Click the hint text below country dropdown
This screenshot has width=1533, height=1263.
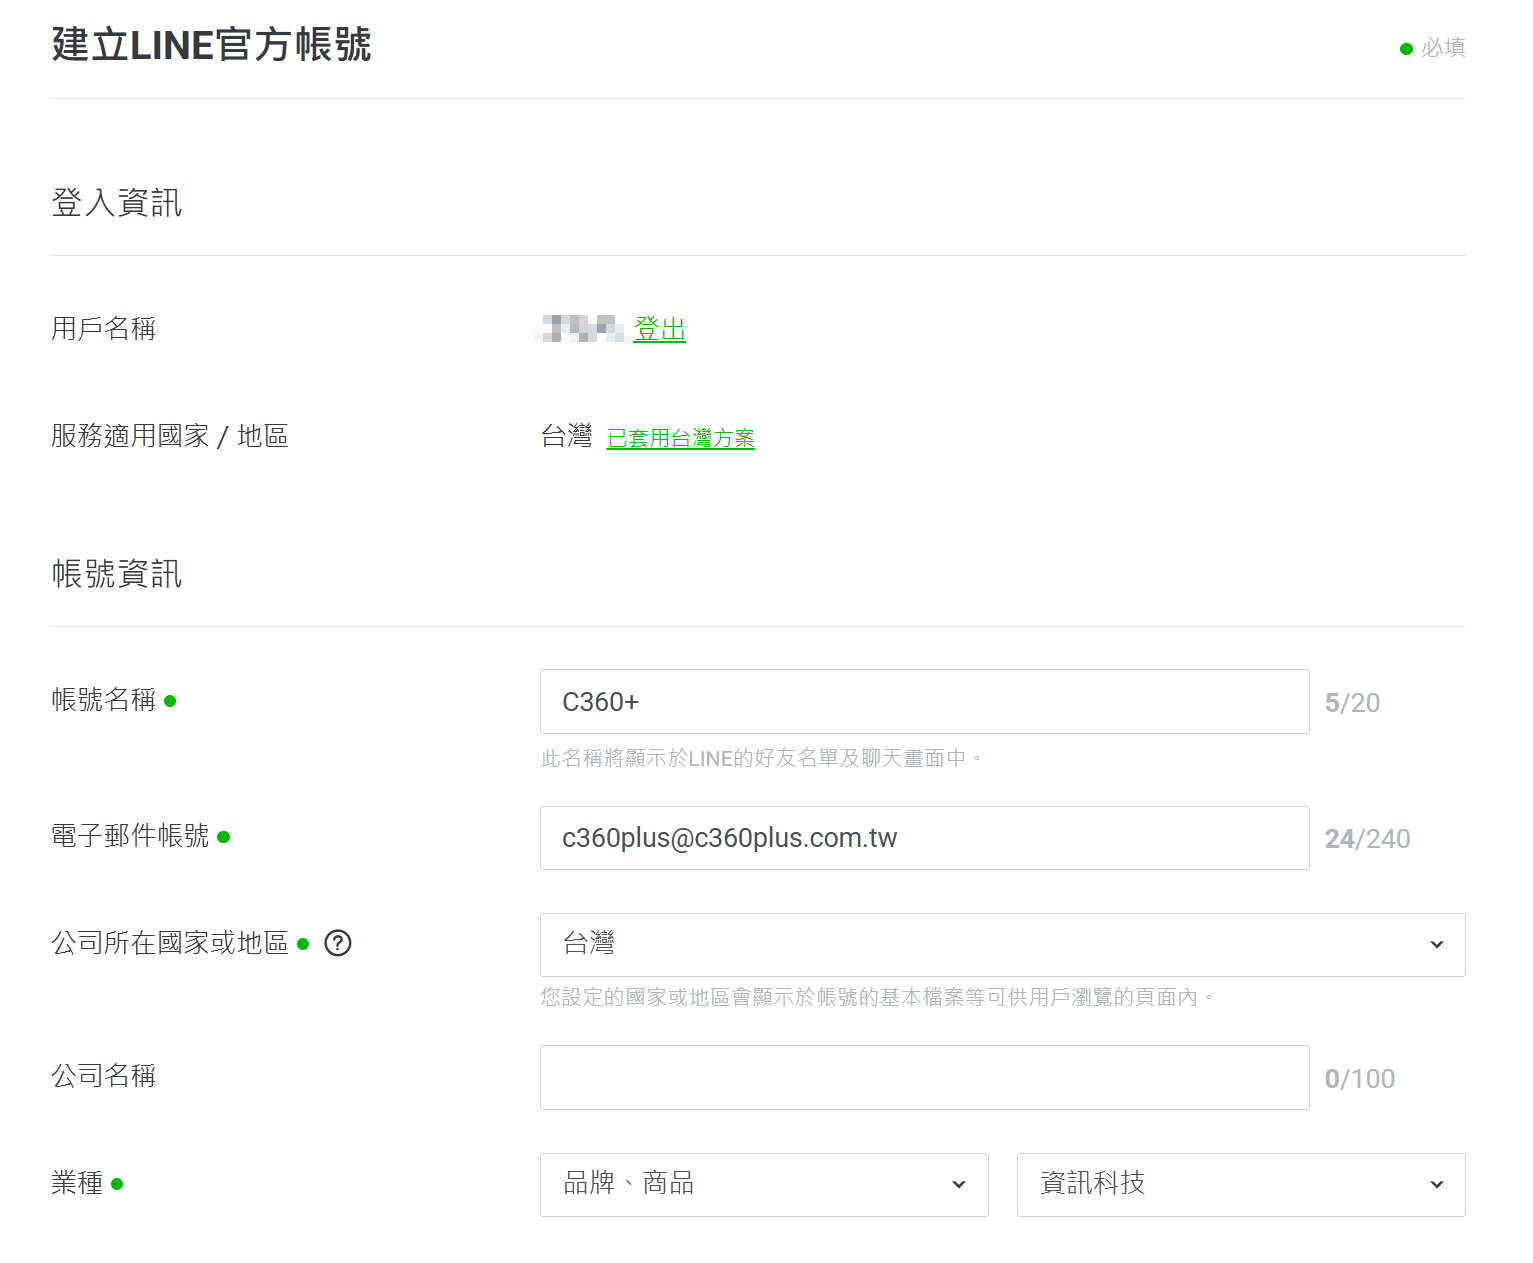[x=879, y=997]
